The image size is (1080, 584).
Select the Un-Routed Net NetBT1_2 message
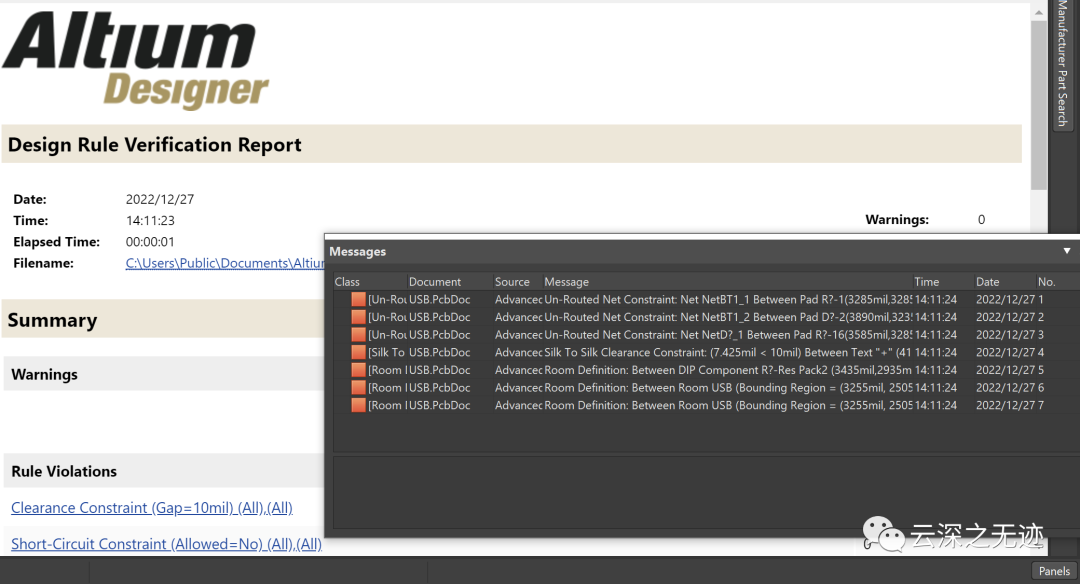(x=727, y=317)
